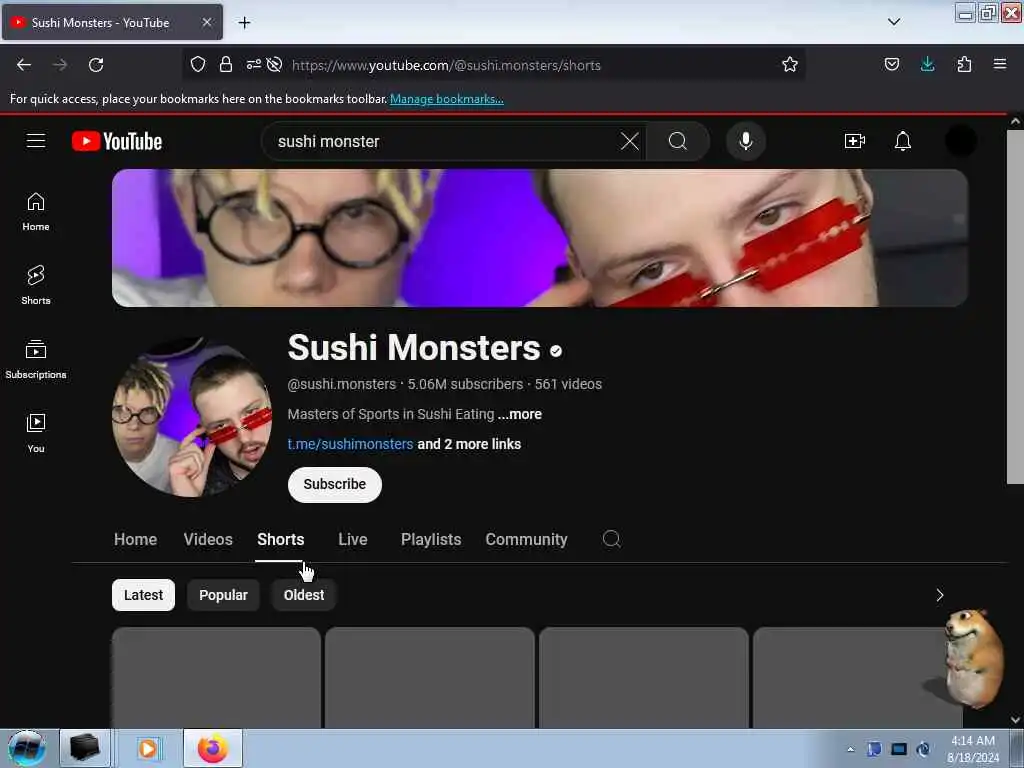Clear the search box with the X icon

click(630, 141)
